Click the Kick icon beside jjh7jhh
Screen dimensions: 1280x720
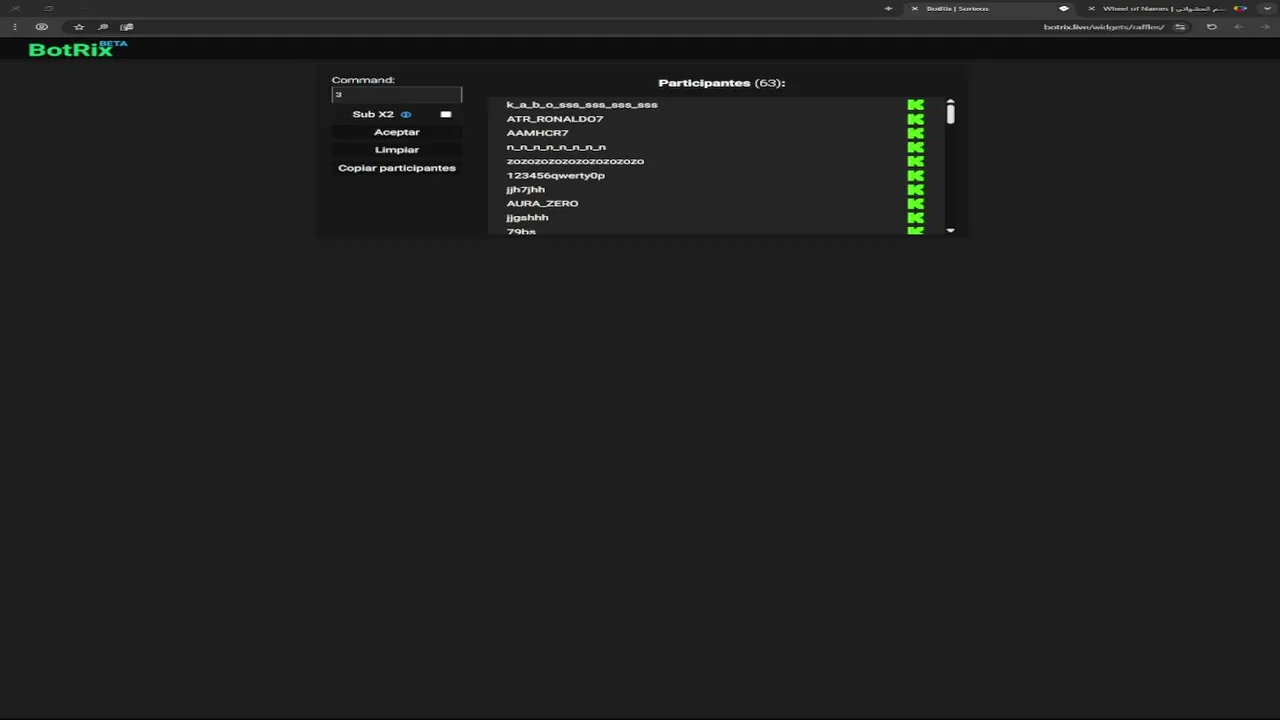click(915, 189)
